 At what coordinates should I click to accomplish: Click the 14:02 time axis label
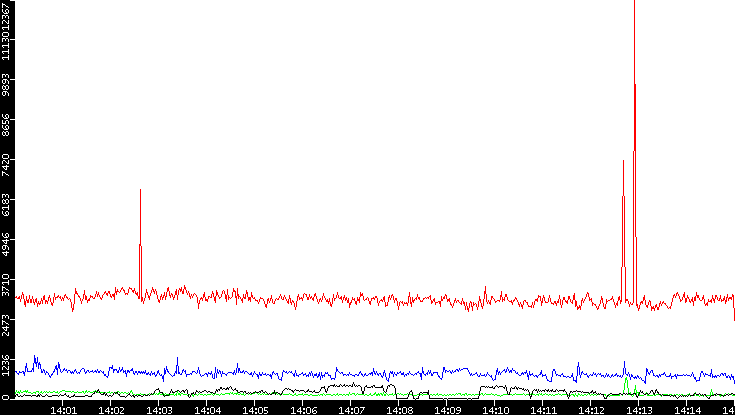(111, 410)
